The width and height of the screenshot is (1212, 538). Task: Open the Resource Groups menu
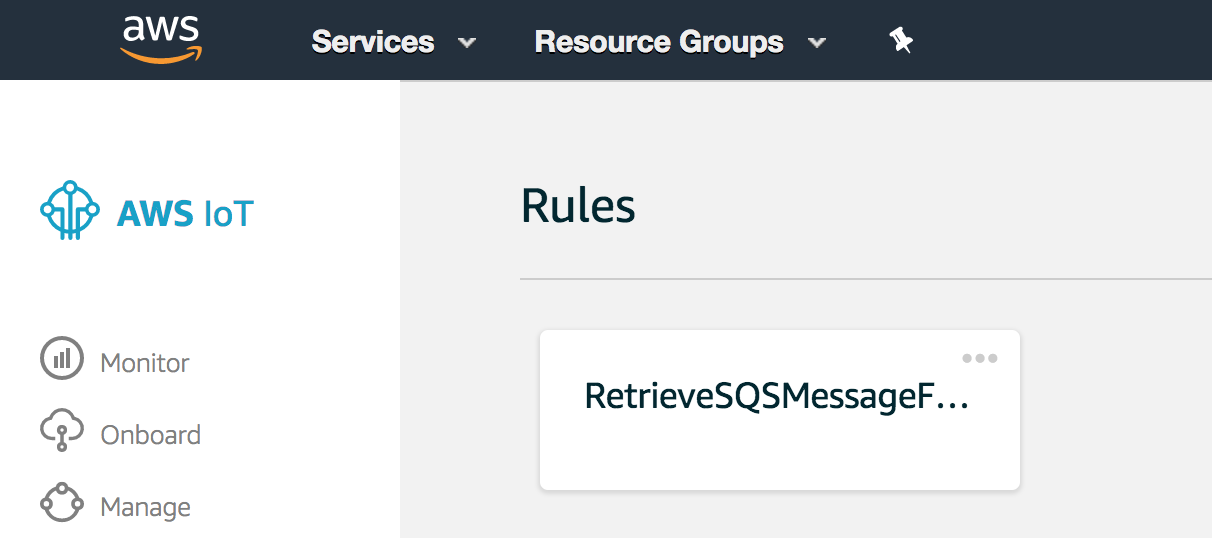(x=659, y=42)
